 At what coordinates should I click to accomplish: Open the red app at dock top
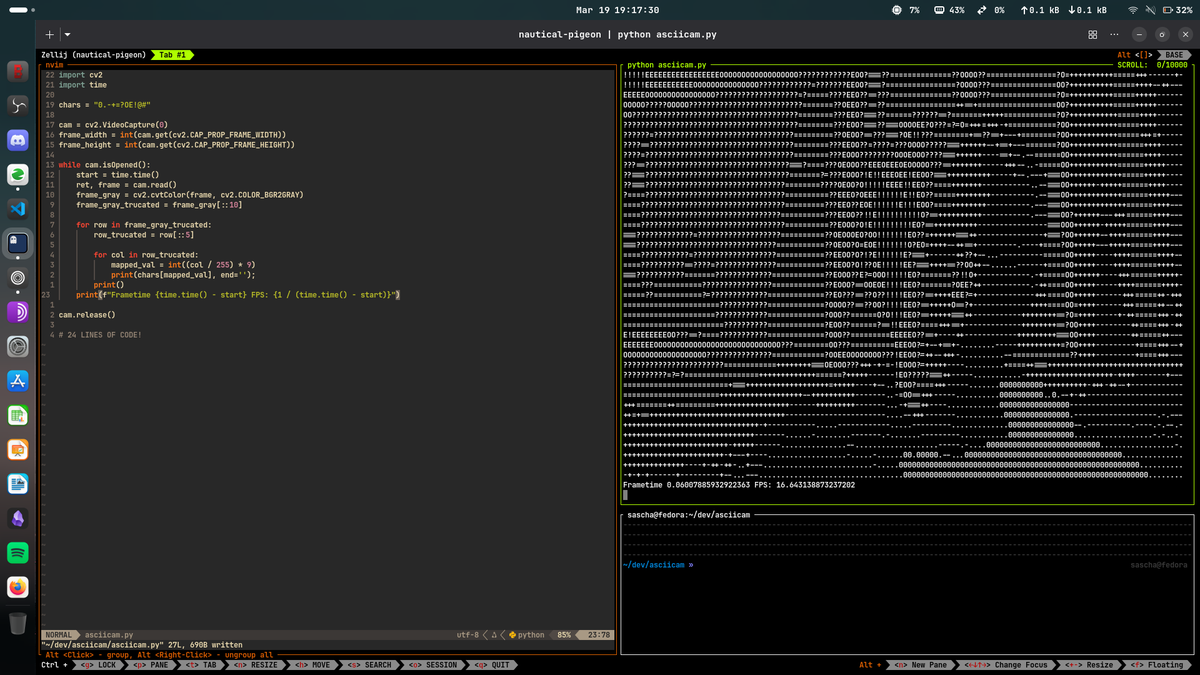point(18,72)
